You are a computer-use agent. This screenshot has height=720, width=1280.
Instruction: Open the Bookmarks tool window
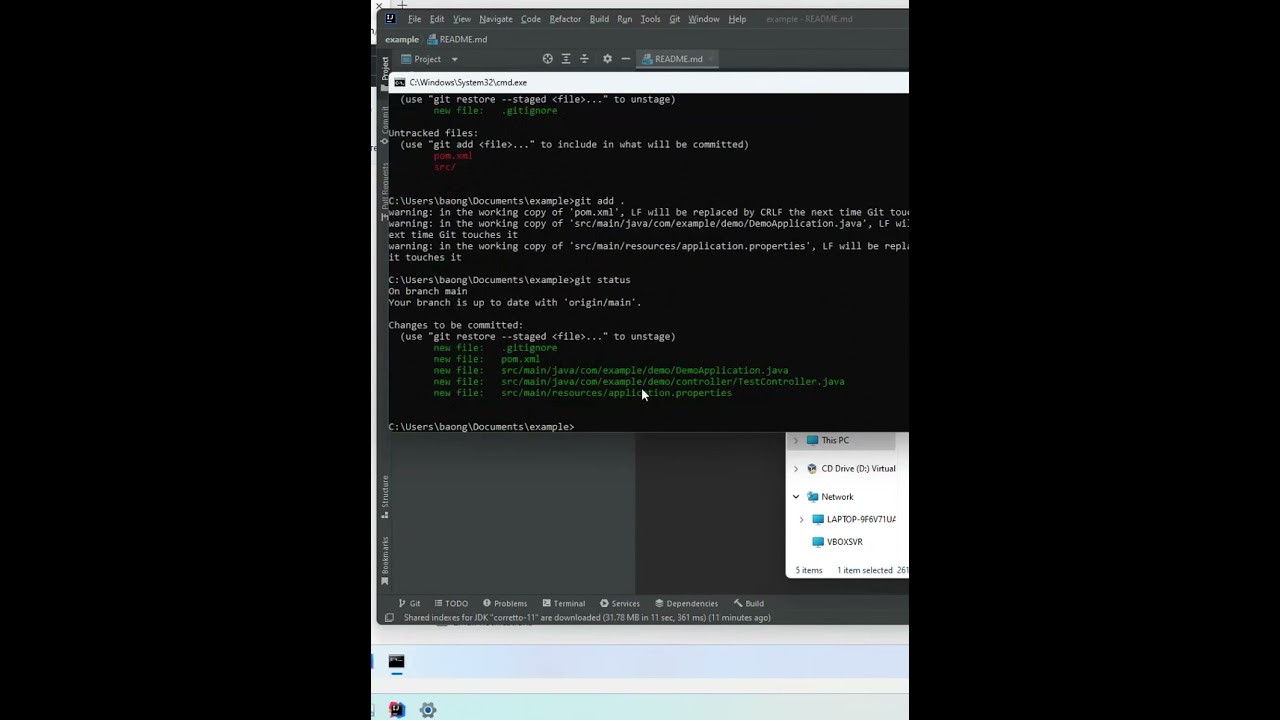(x=384, y=560)
